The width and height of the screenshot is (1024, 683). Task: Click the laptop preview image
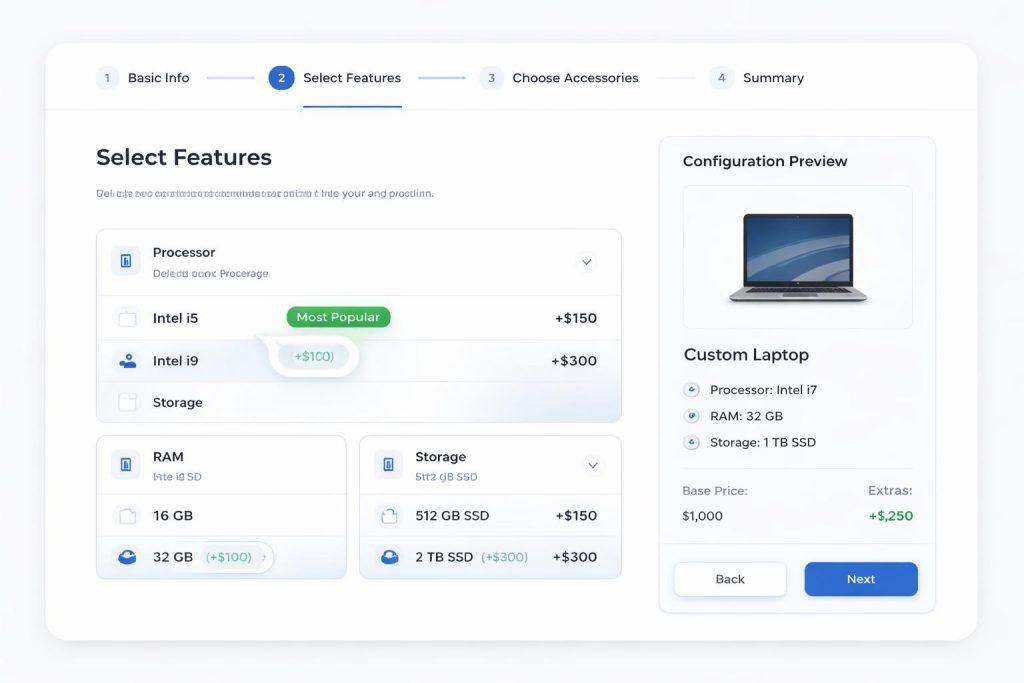point(797,257)
